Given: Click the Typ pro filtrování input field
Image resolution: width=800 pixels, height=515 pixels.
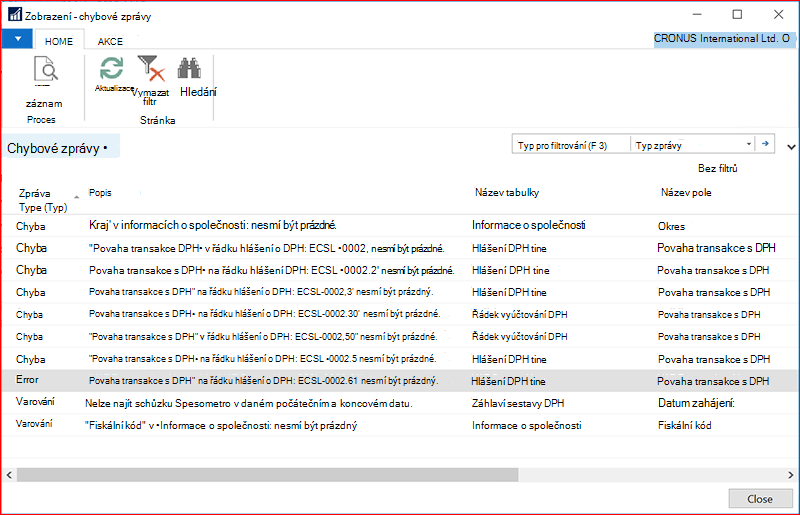Looking at the screenshot, I should pos(571,145).
